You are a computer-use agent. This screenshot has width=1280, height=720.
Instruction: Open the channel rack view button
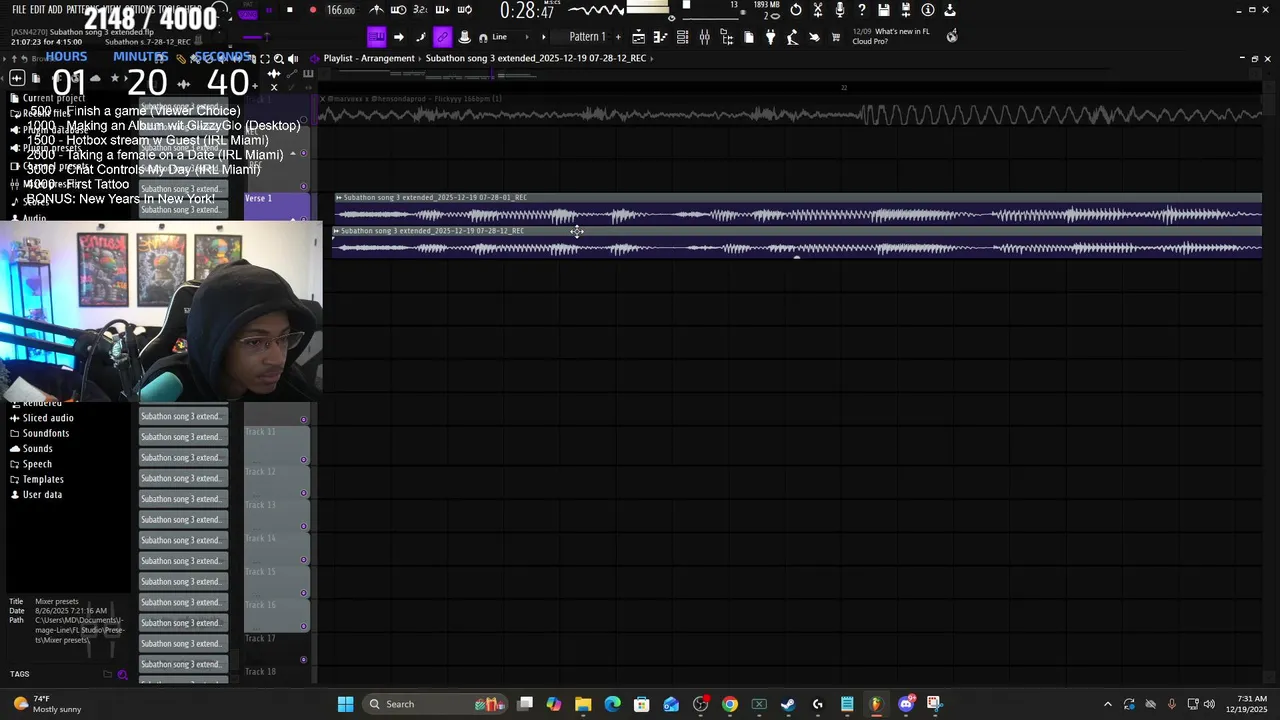click(x=682, y=37)
